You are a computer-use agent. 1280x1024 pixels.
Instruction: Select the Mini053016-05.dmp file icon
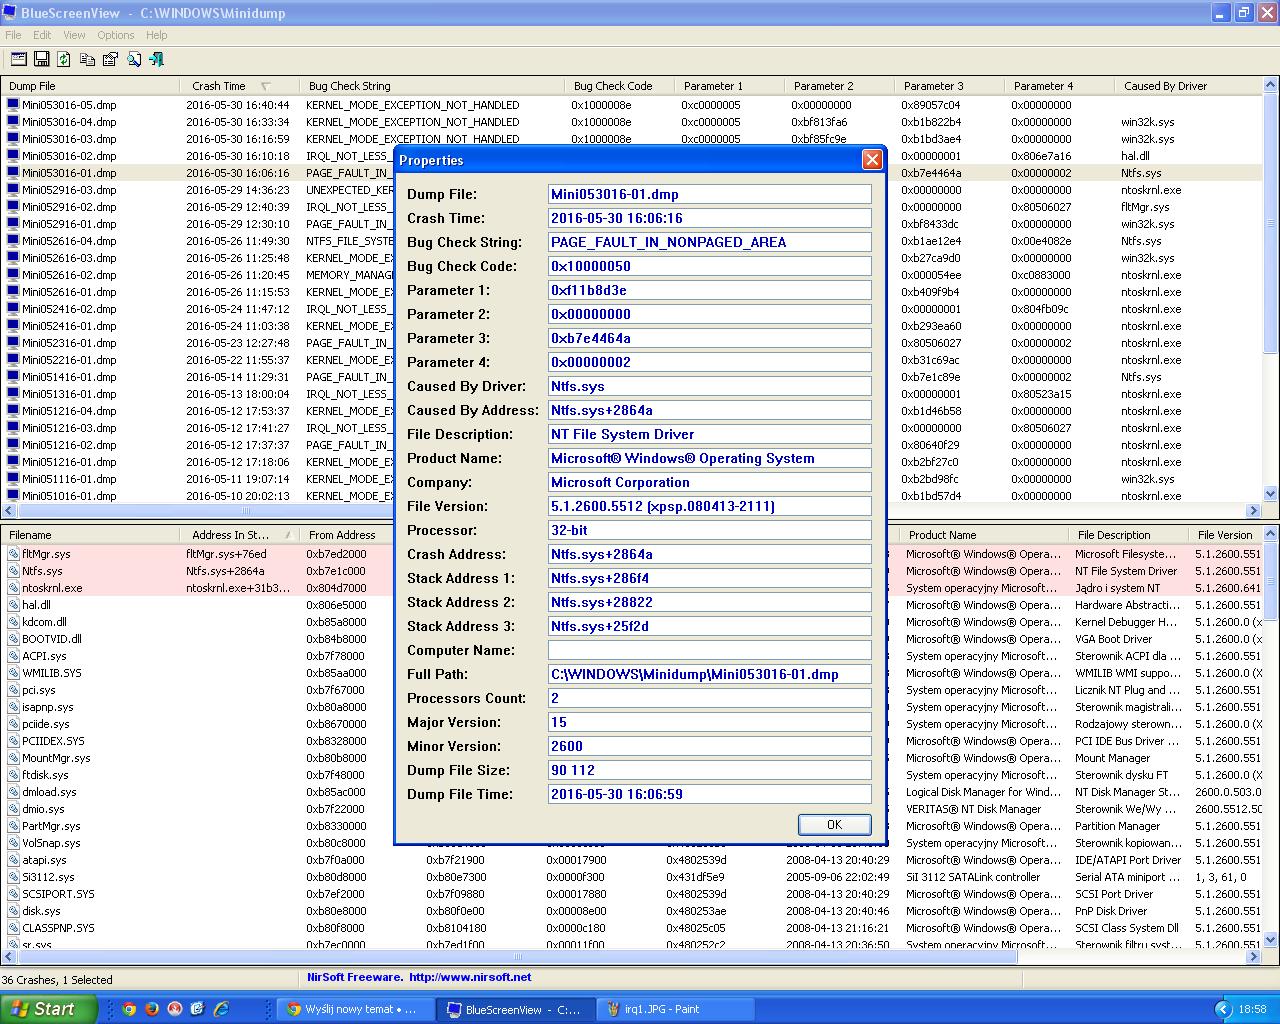coord(13,105)
